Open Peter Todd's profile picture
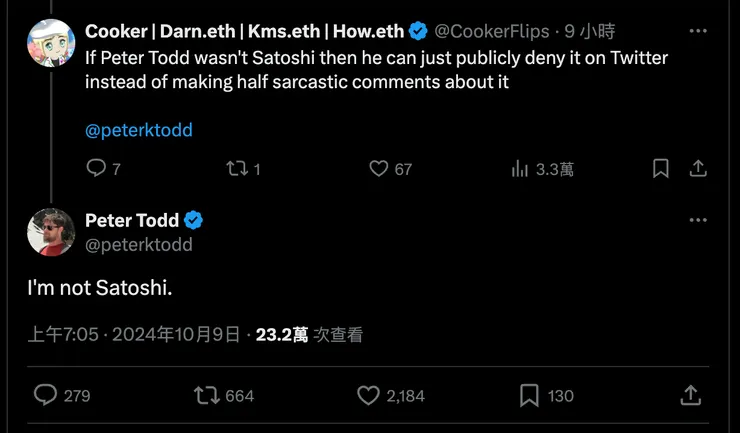The width and height of the screenshot is (740, 433). pyautogui.click(x=51, y=232)
